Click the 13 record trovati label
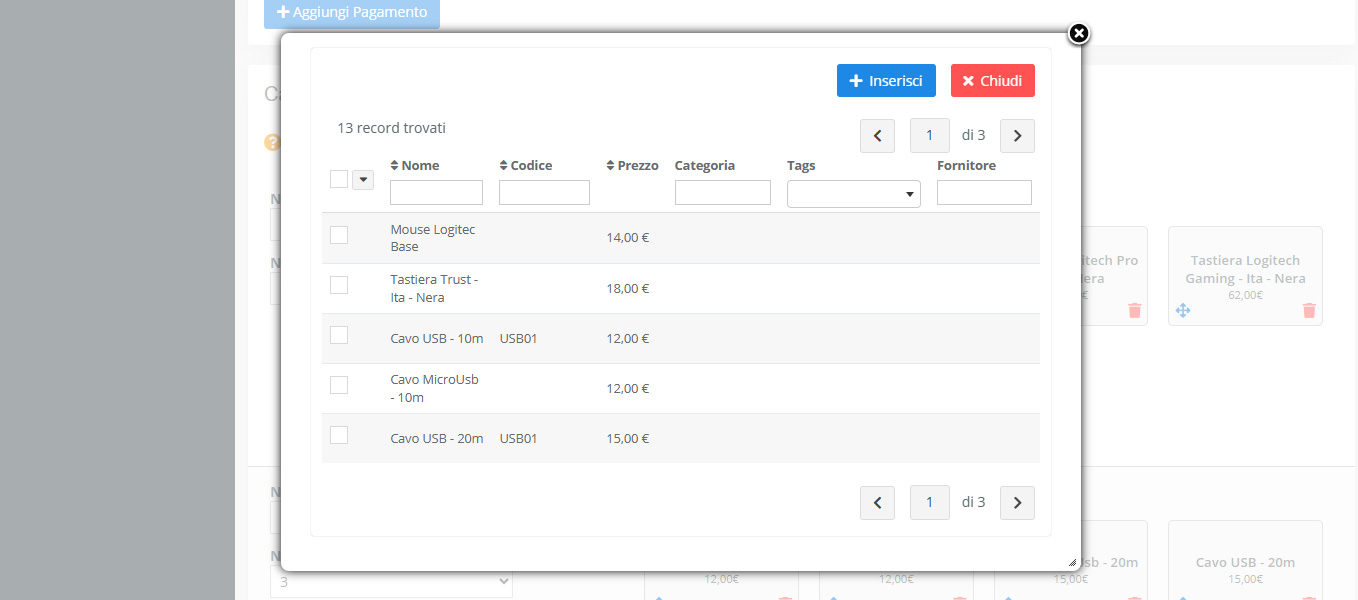Screen dimensions: 1358x600 pos(392,128)
